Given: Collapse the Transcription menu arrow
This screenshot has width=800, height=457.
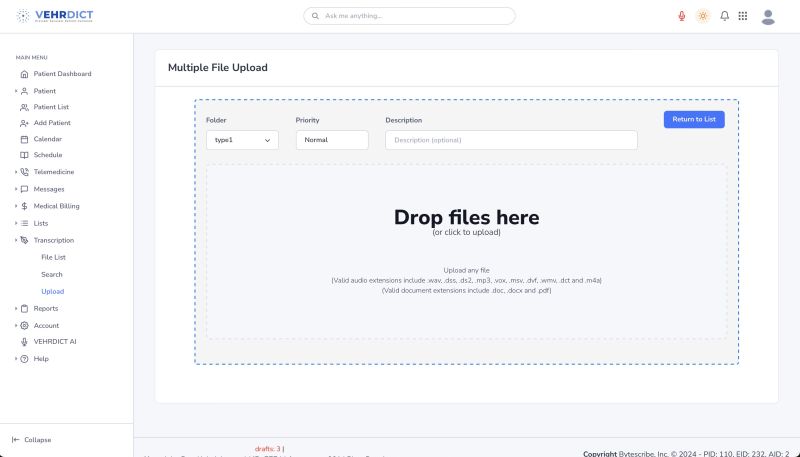Looking at the screenshot, I should [16, 240].
